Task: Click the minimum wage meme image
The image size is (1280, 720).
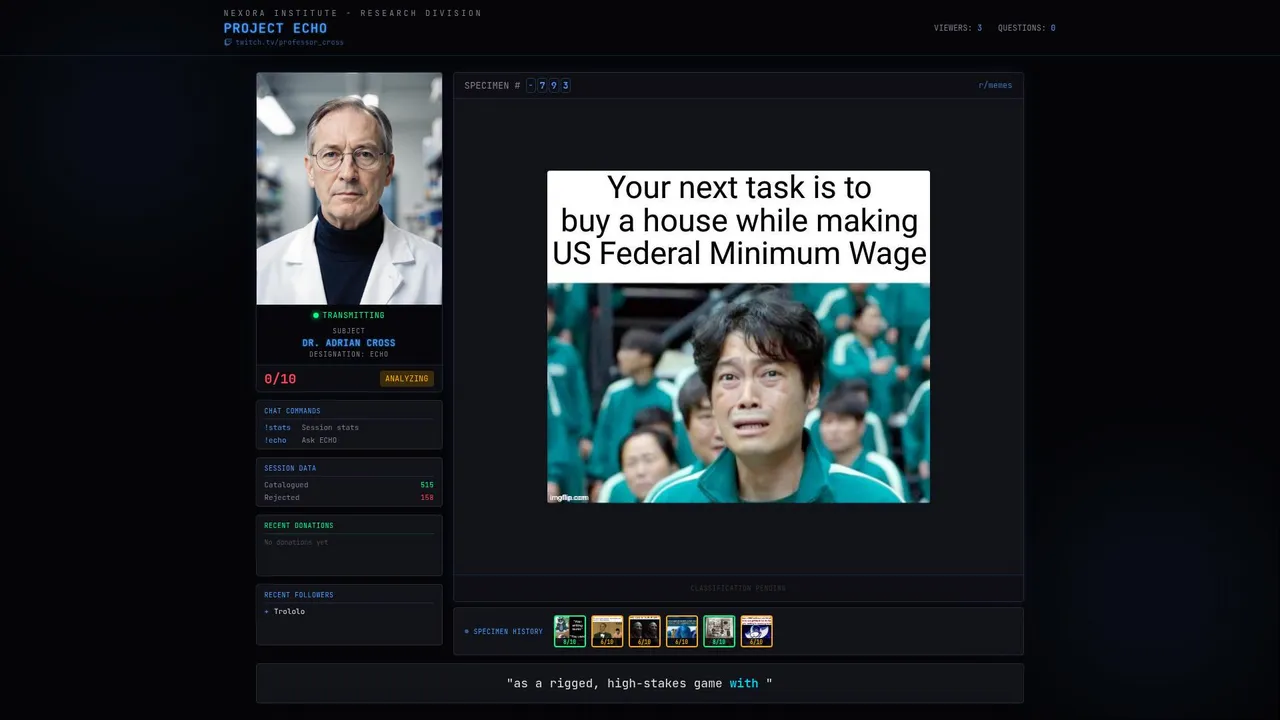Action: [738, 337]
